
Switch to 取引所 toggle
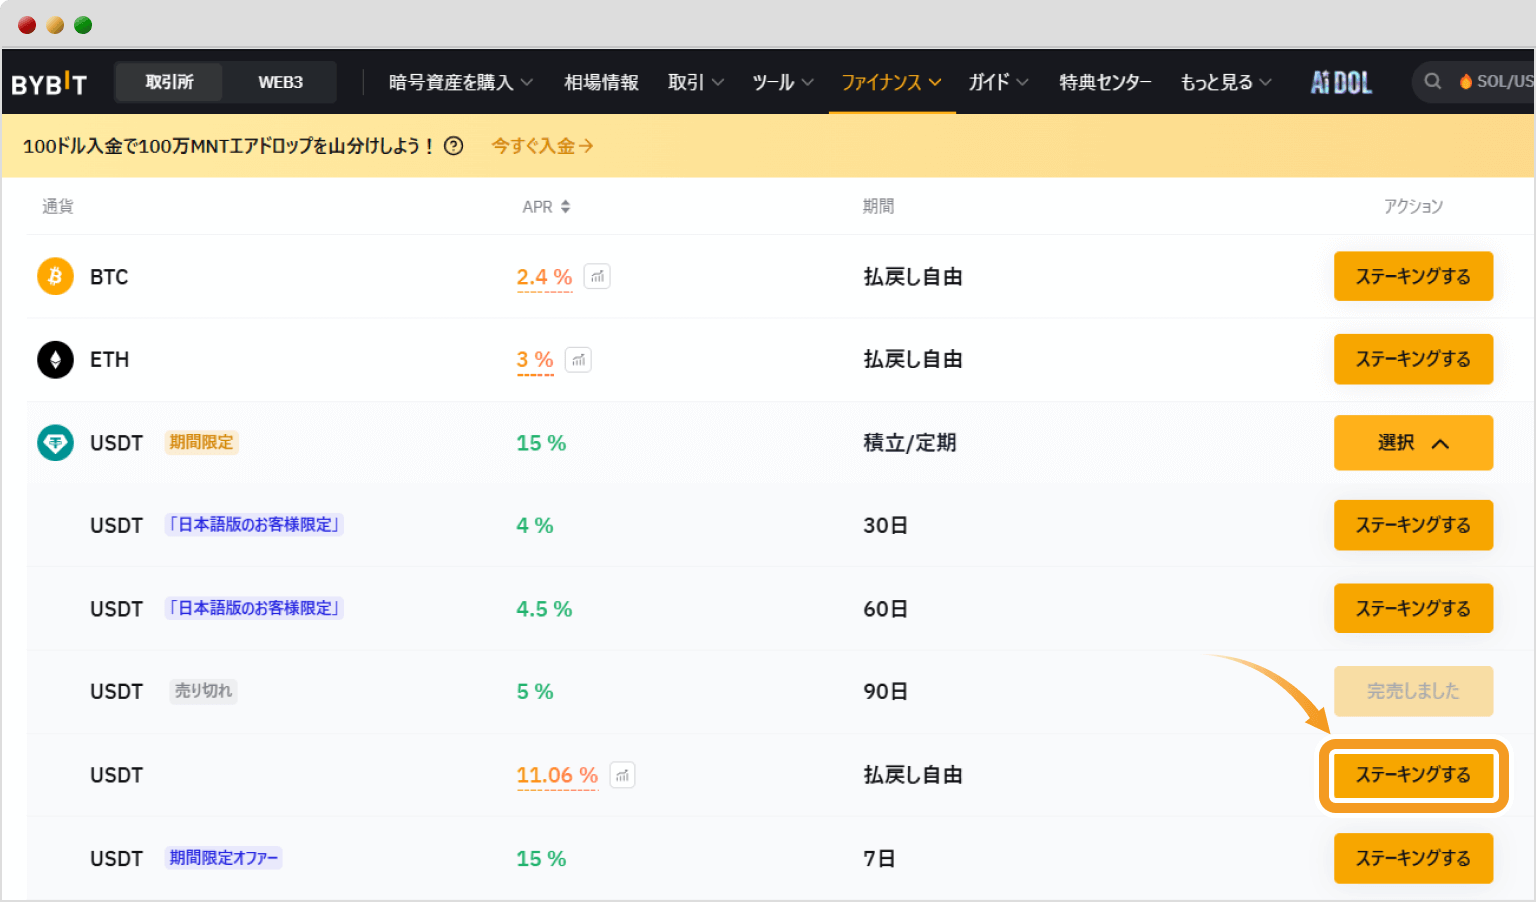169,82
